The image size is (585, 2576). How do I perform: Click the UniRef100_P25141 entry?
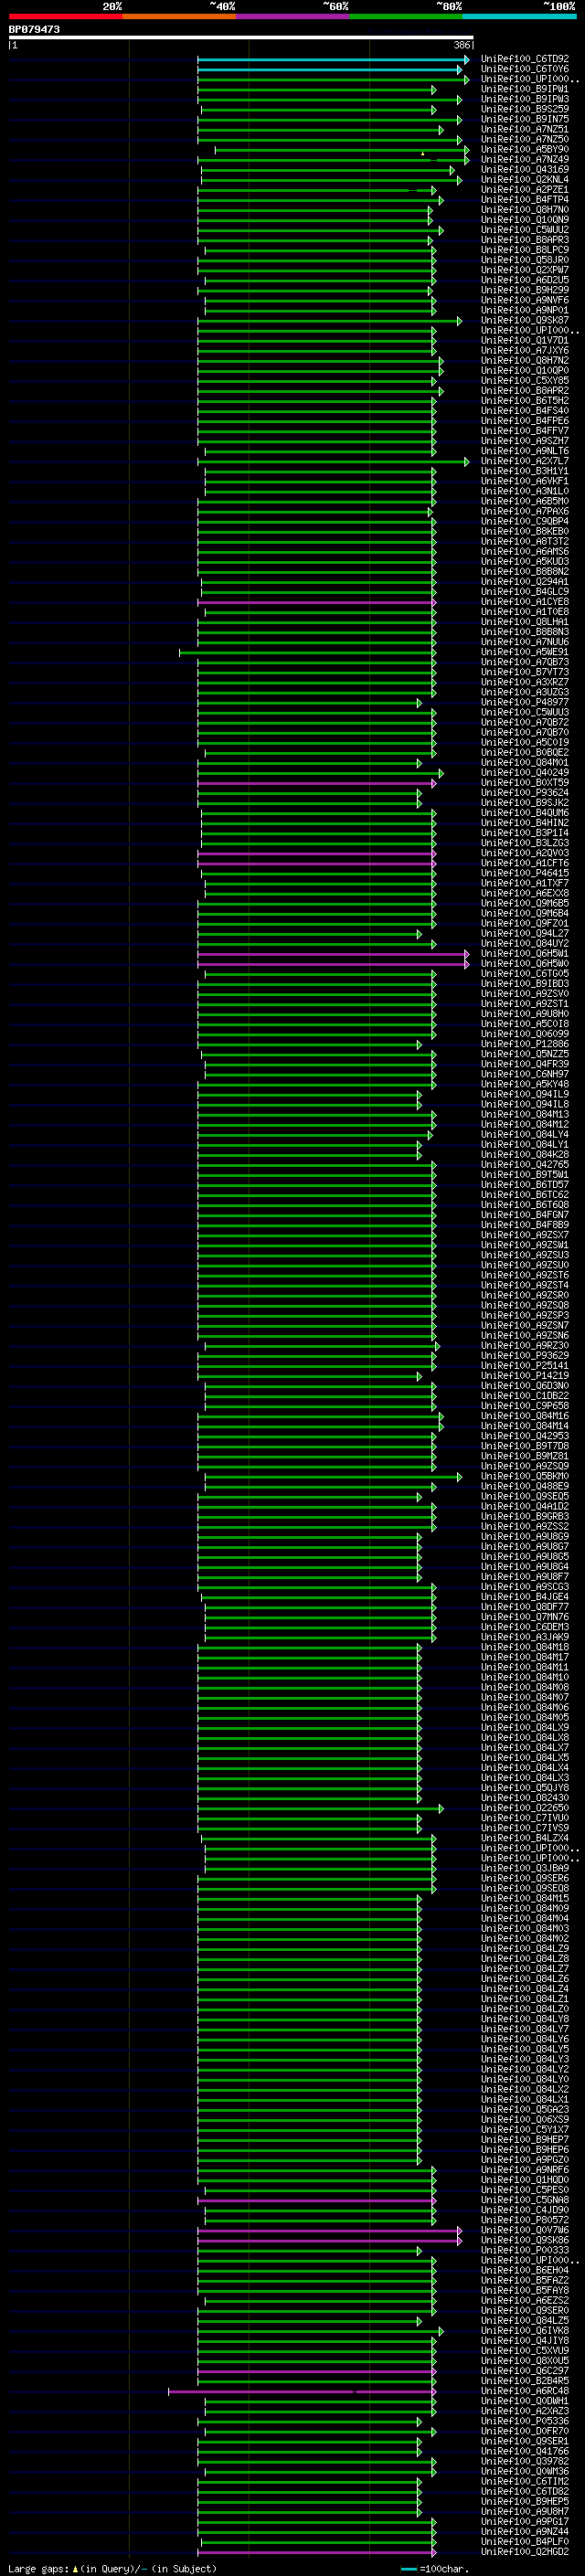click(x=525, y=1365)
